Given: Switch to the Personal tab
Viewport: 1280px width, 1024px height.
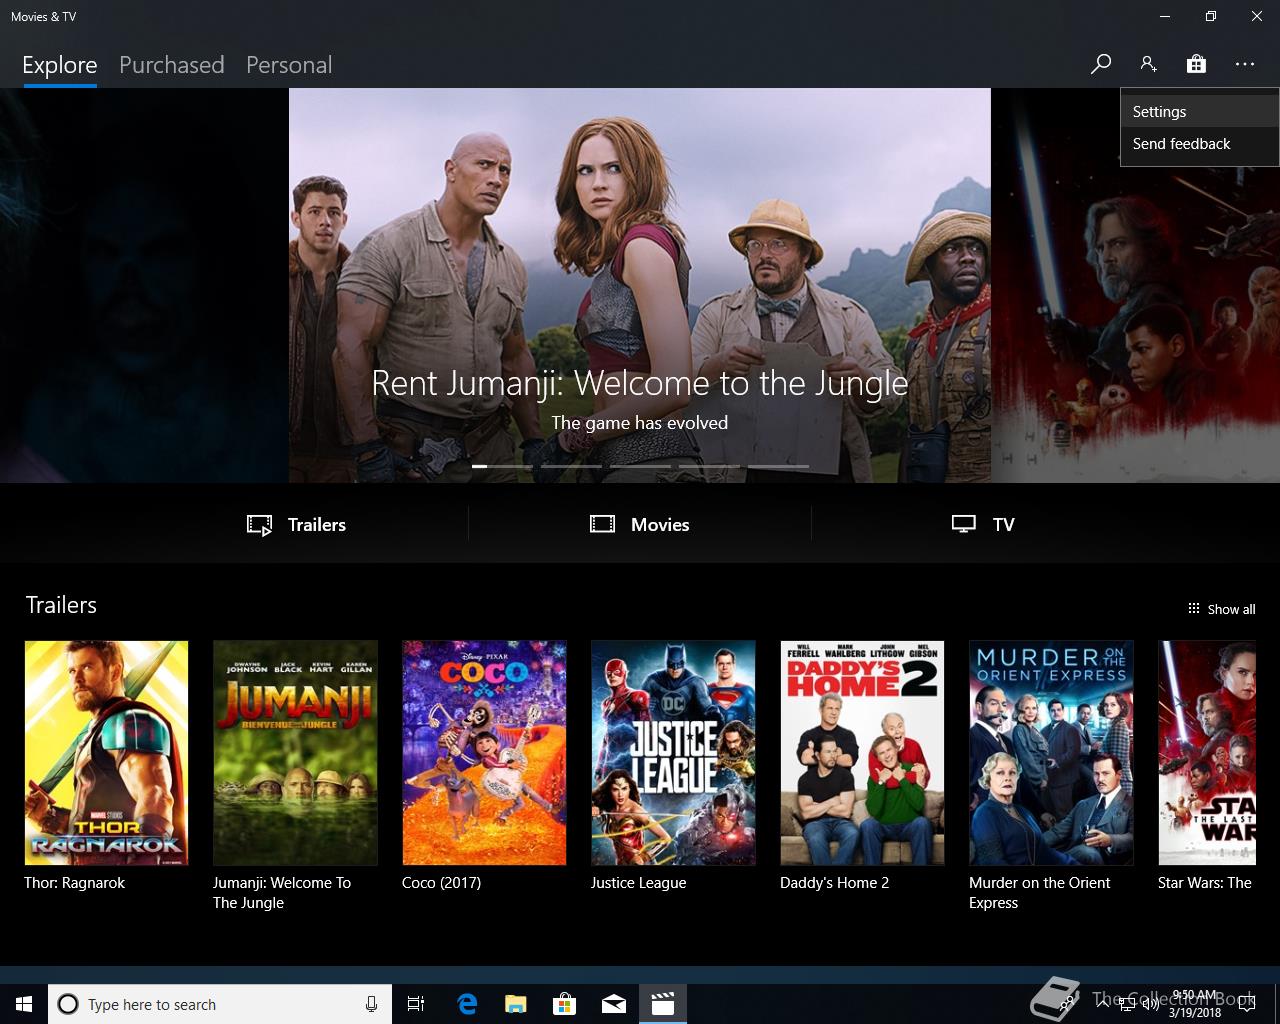Looking at the screenshot, I should pos(289,65).
